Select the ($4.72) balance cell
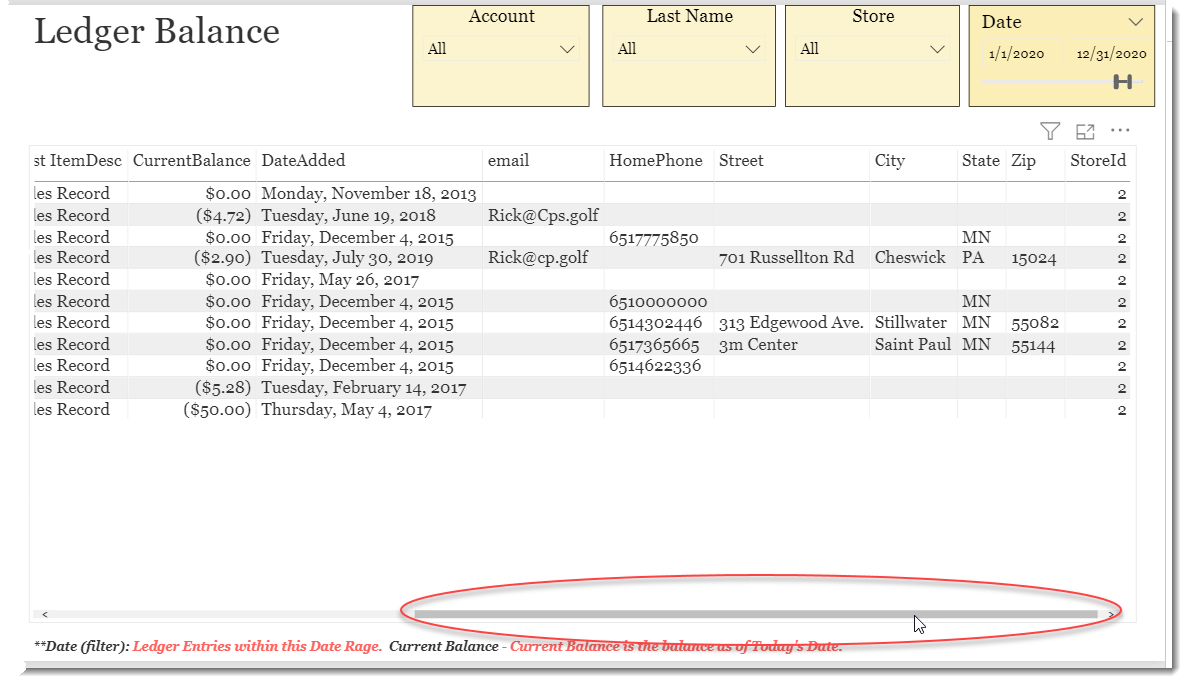The image size is (1187, 683). tap(223, 216)
